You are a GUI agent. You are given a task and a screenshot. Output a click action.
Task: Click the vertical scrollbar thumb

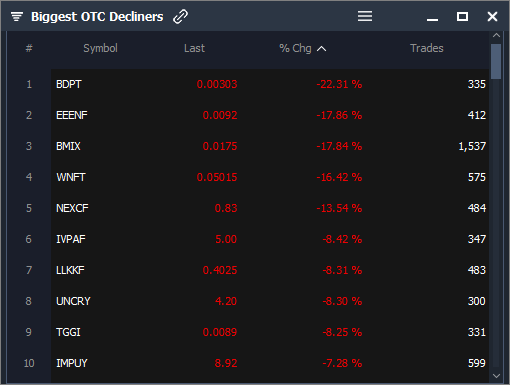pos(496,61)
